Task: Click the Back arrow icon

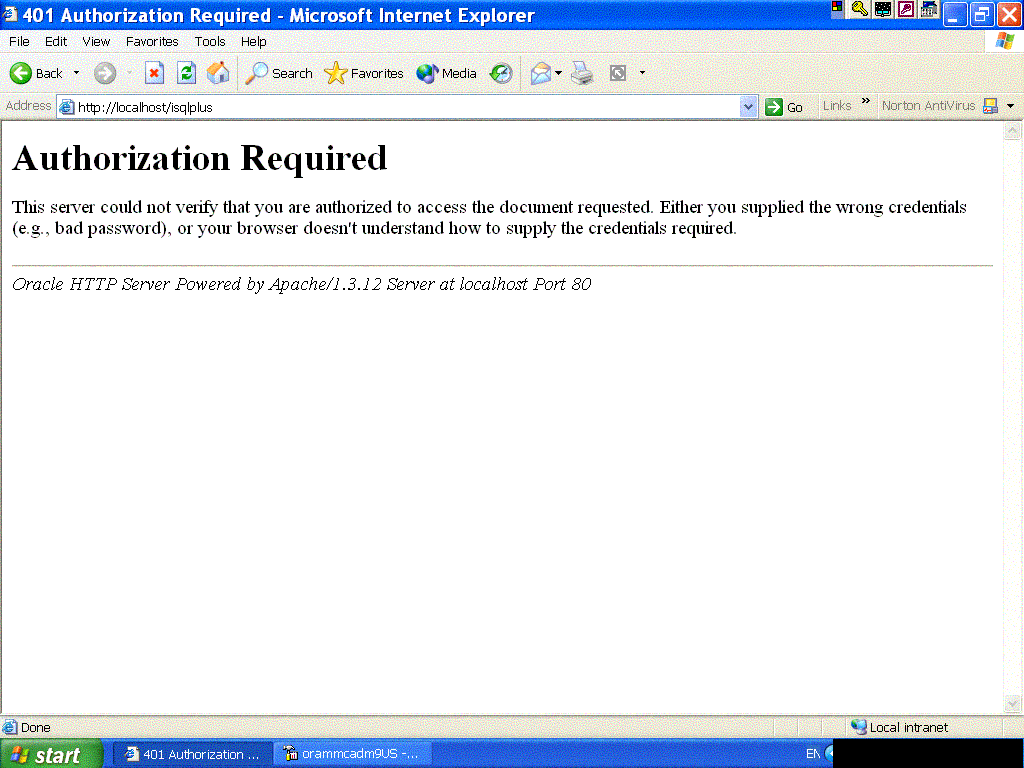Action: 20,73
